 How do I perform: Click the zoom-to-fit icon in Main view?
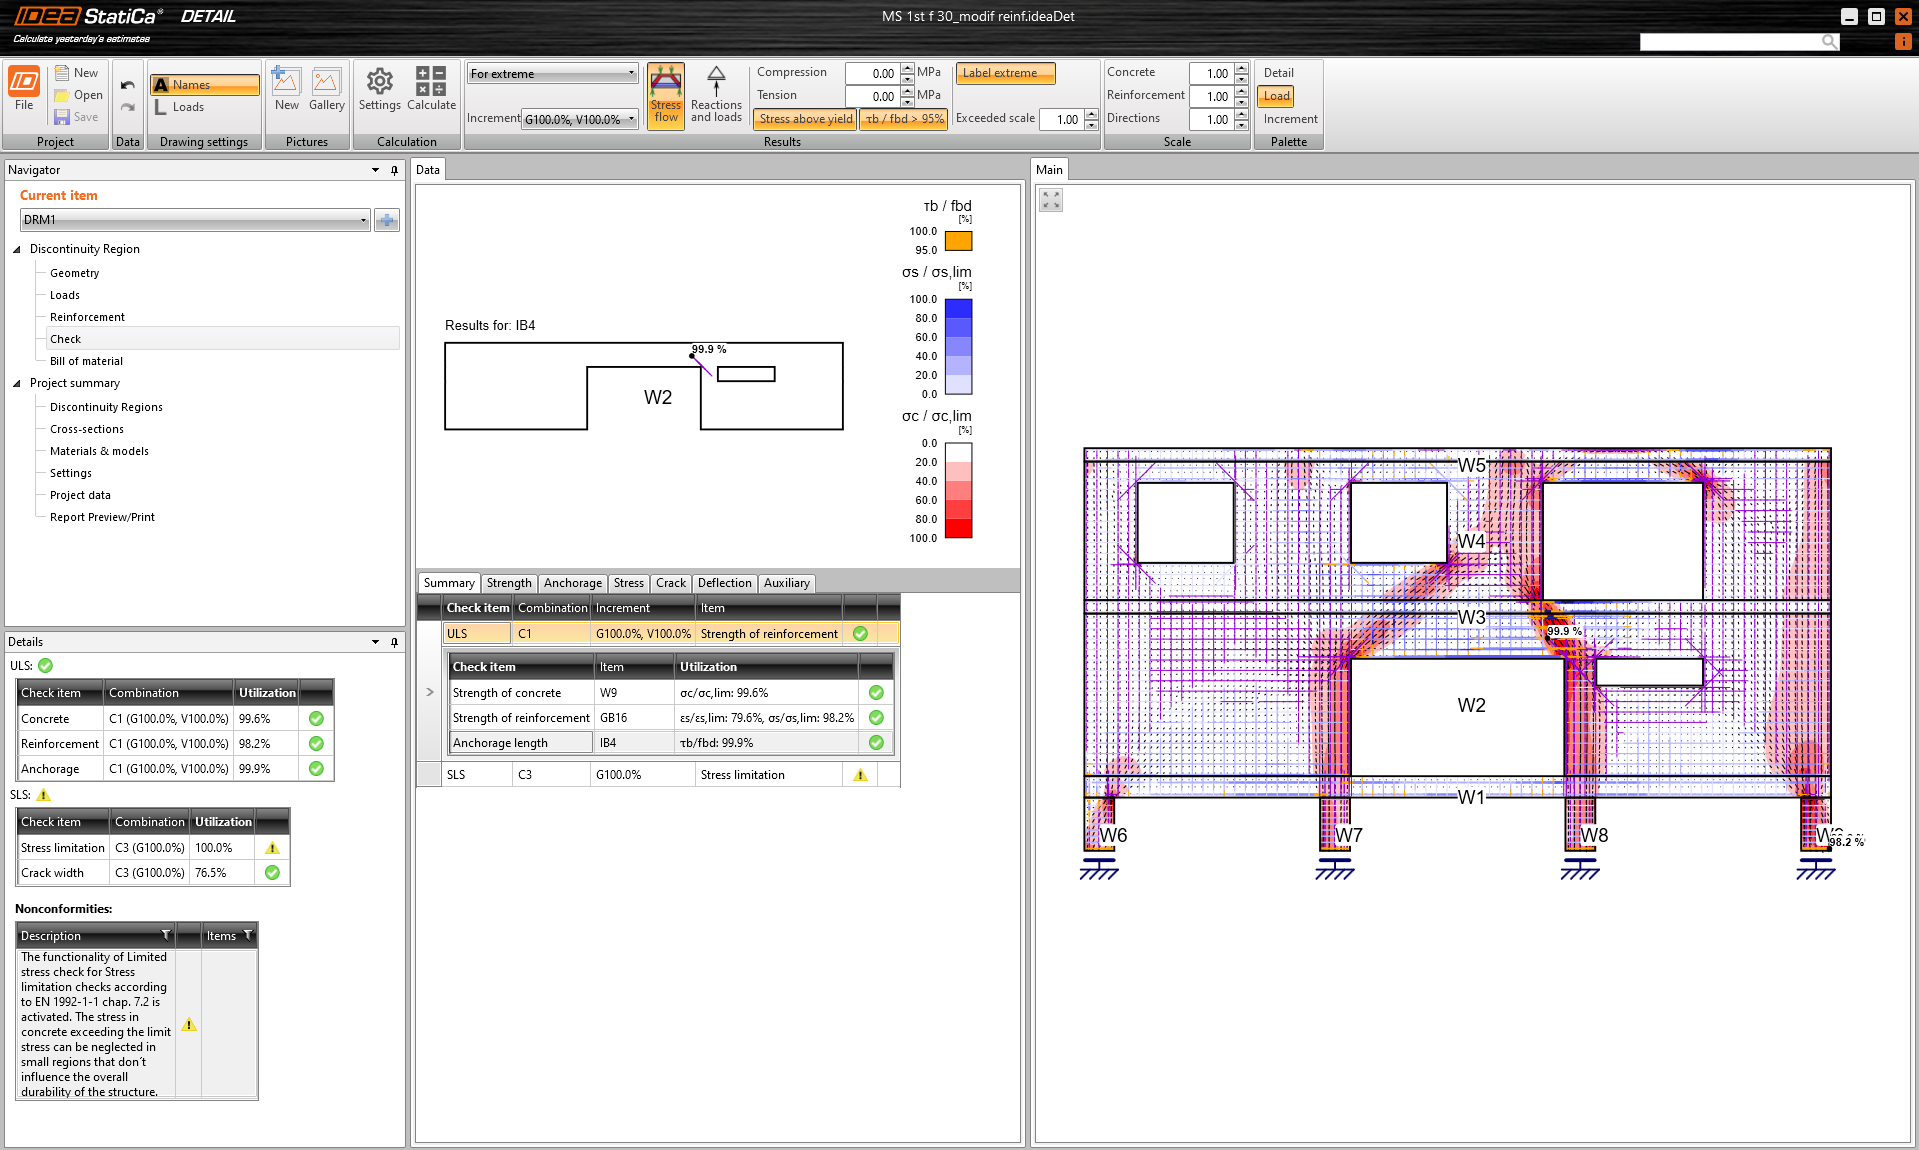tap(1051, 200)
